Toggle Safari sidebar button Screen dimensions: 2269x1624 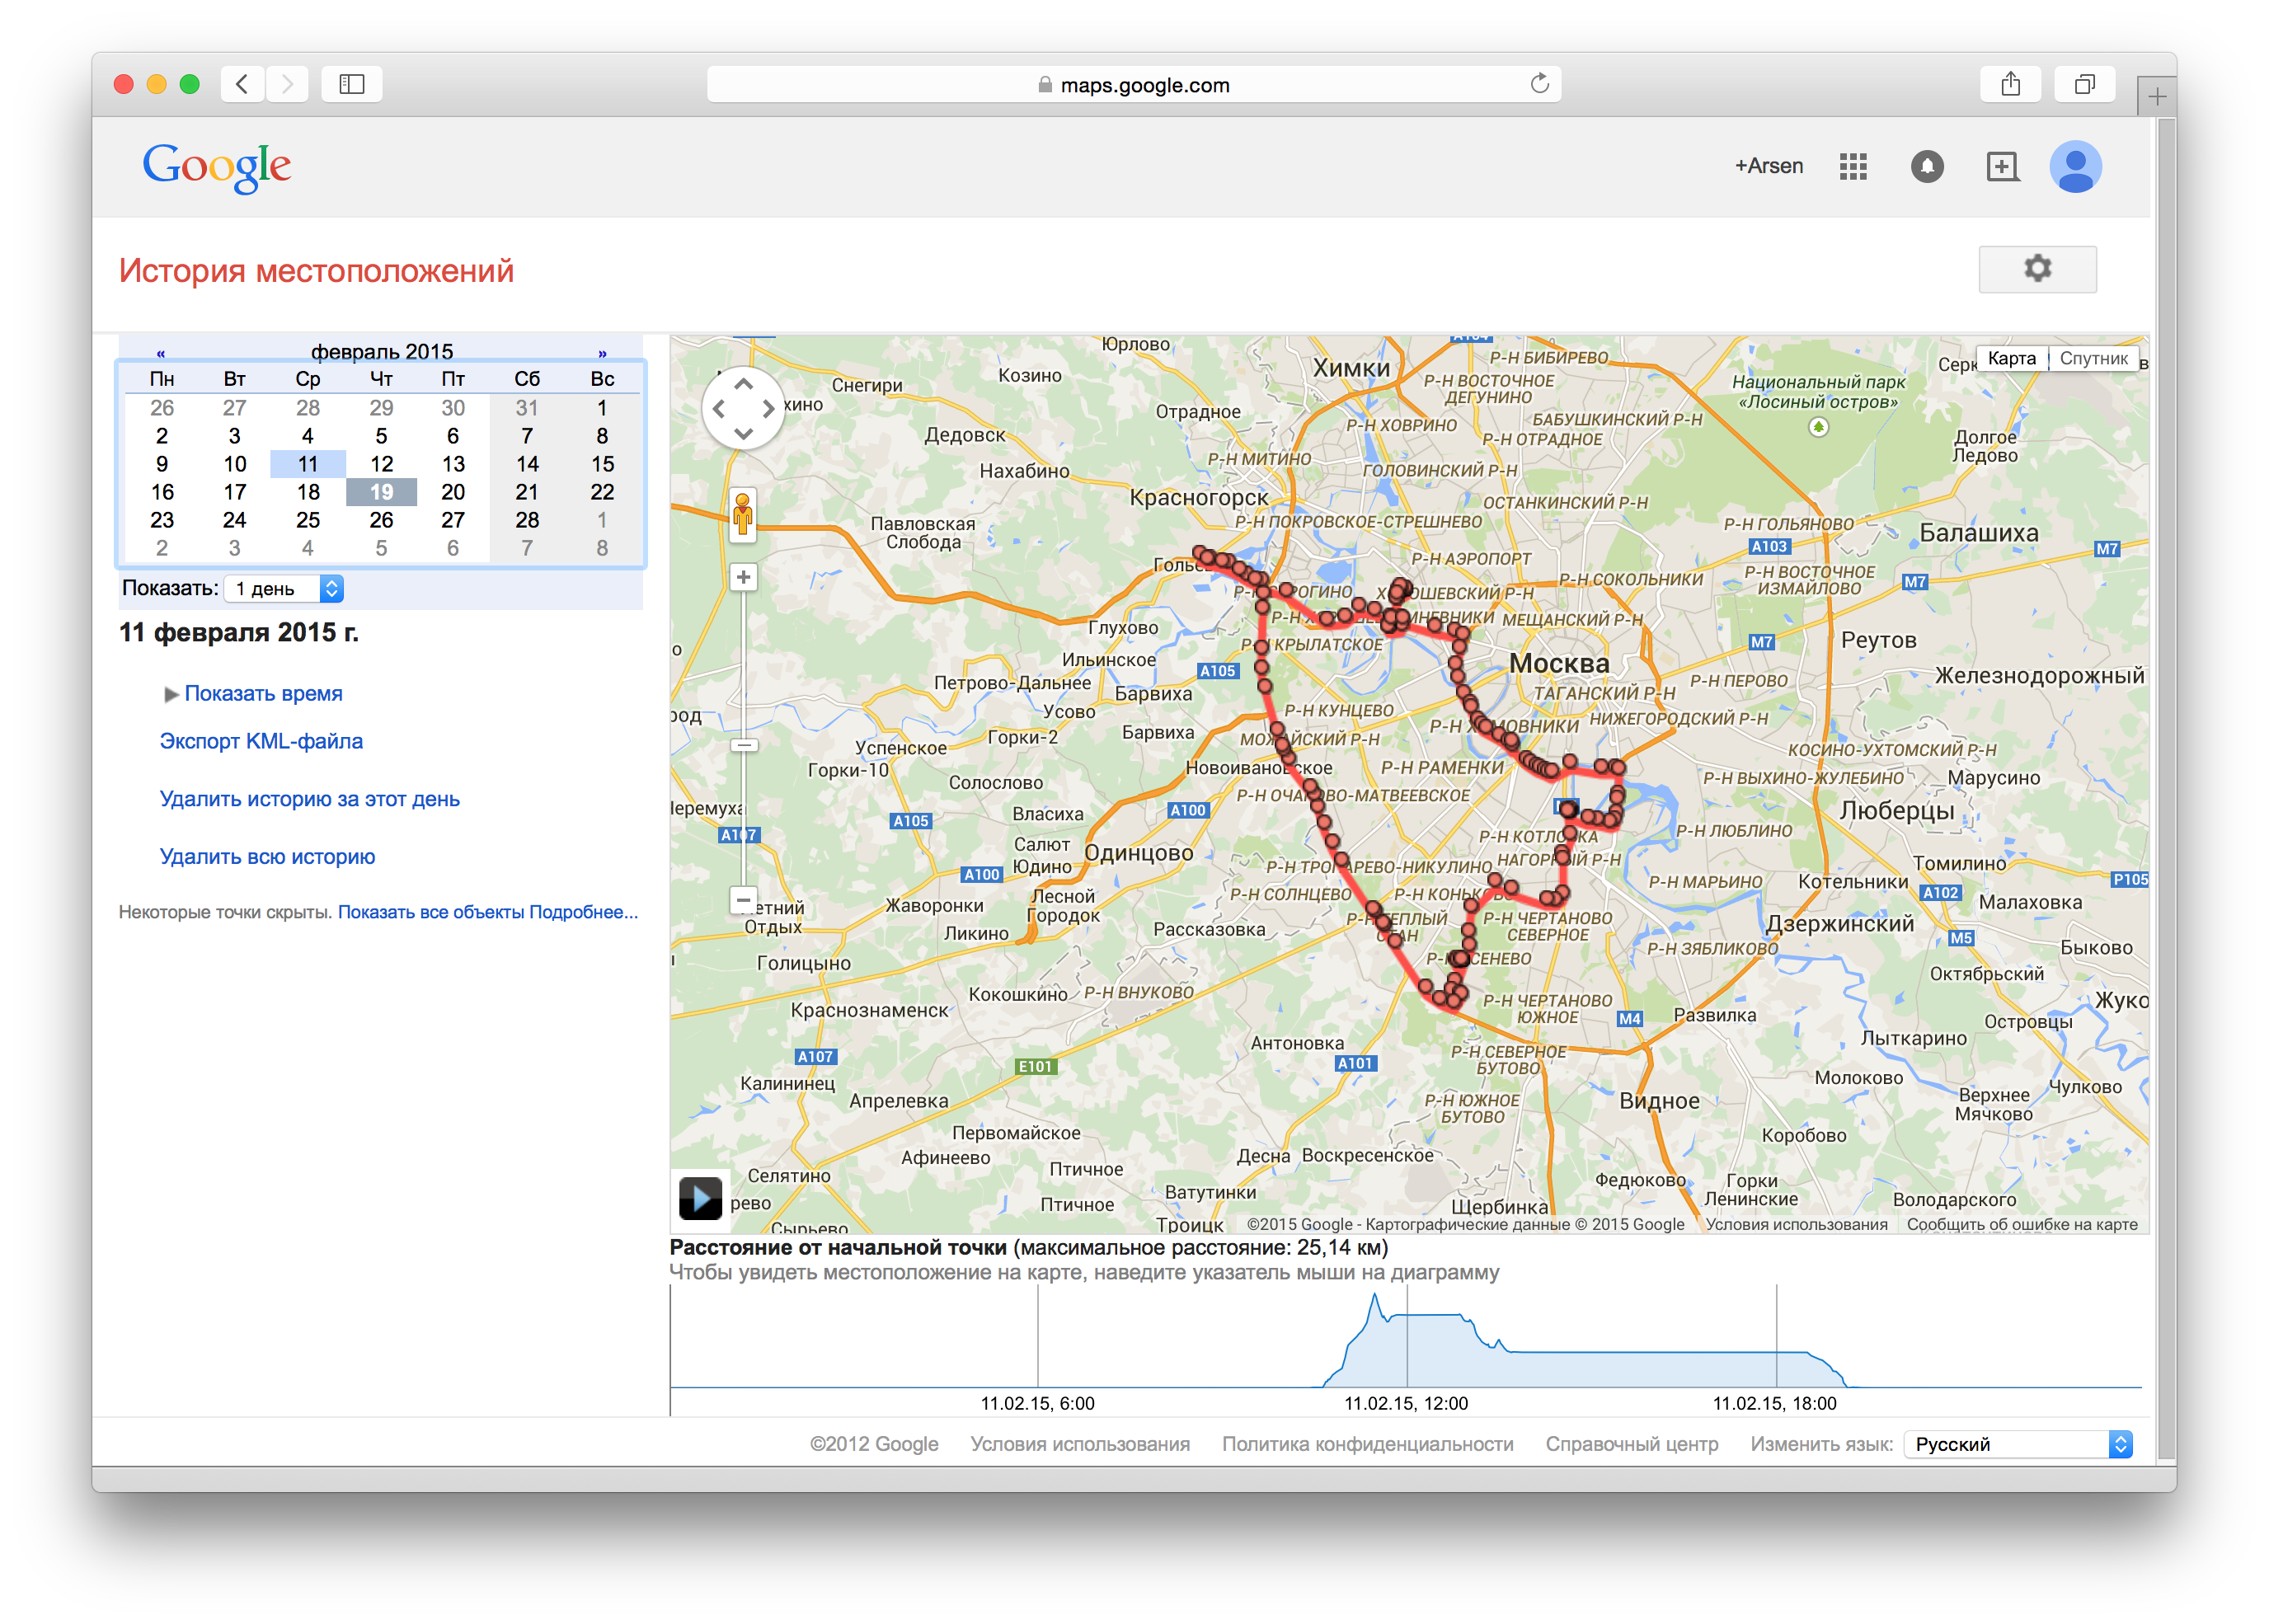(x=351, y=84)
